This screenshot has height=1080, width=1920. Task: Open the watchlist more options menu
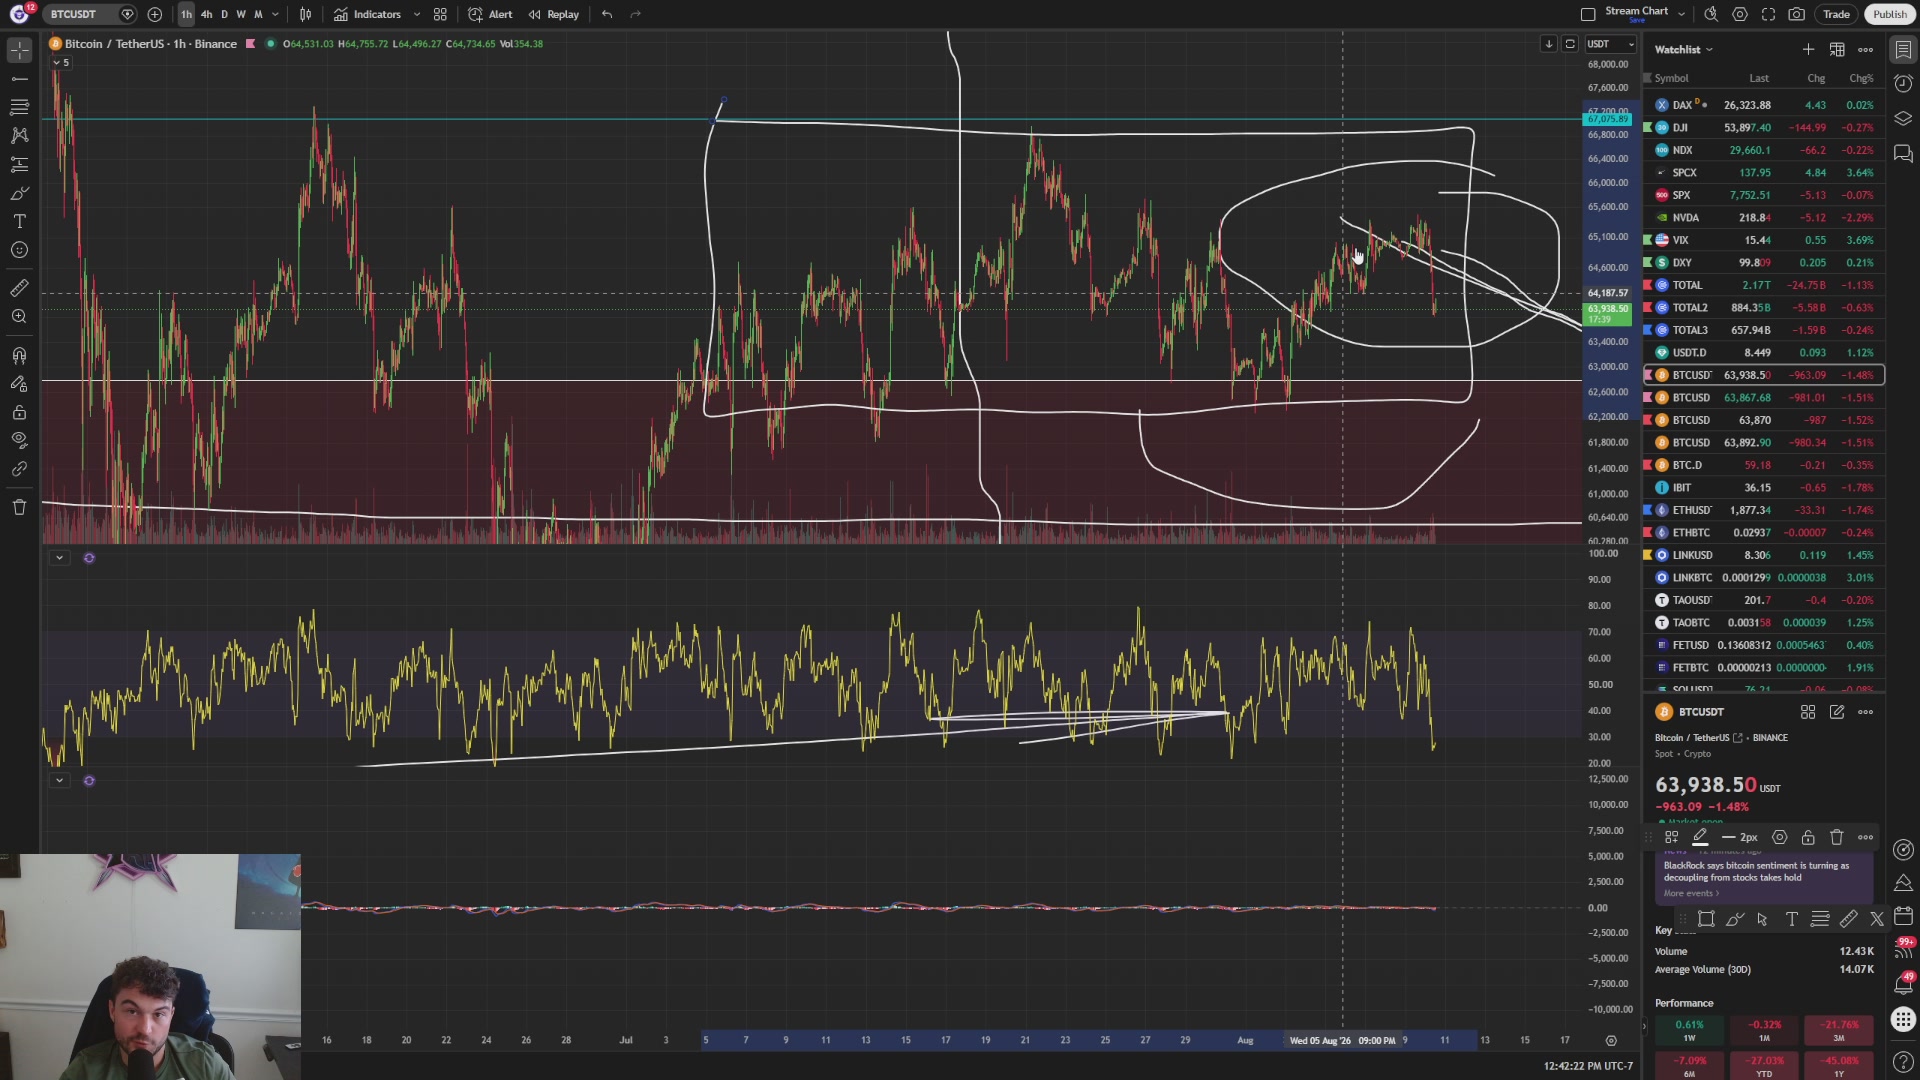click(1866, 49)
